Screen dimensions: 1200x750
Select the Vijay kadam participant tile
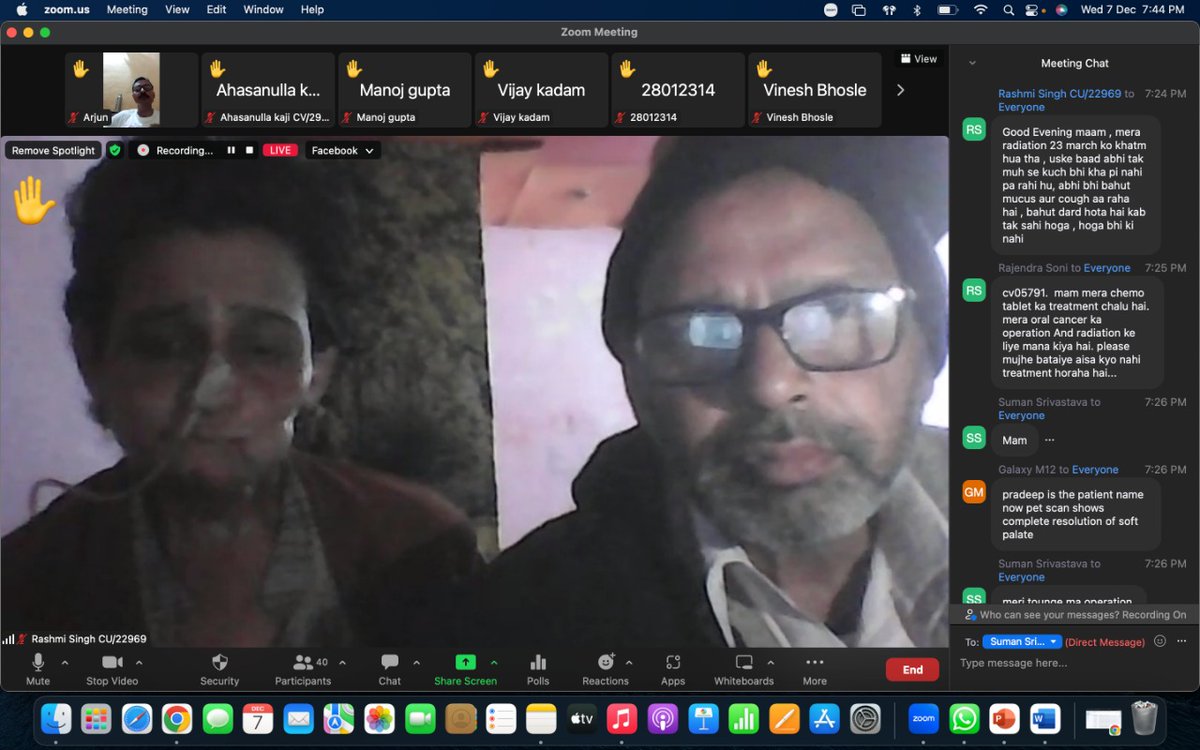[541, 90]
